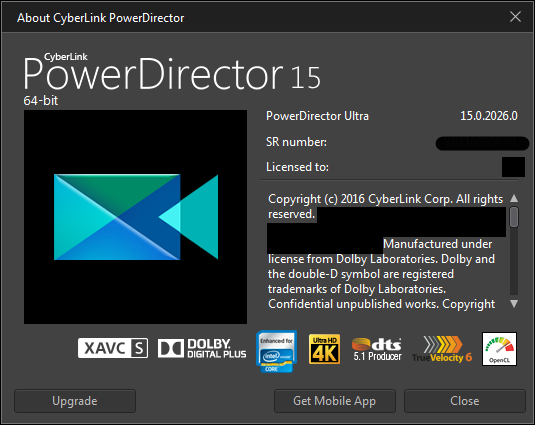Click the Licensed to label
Screen dimensions: 535x425
pos(297,167)
